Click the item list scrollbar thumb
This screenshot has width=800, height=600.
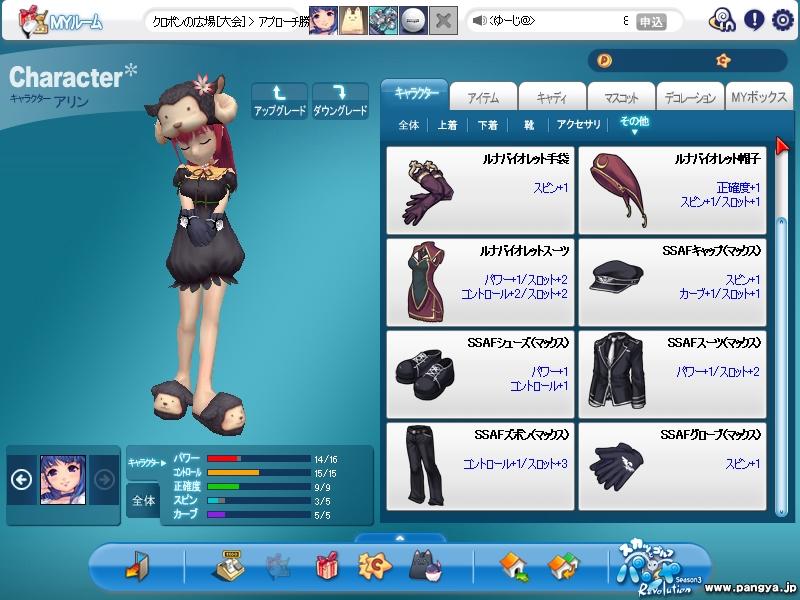point(781,366)
